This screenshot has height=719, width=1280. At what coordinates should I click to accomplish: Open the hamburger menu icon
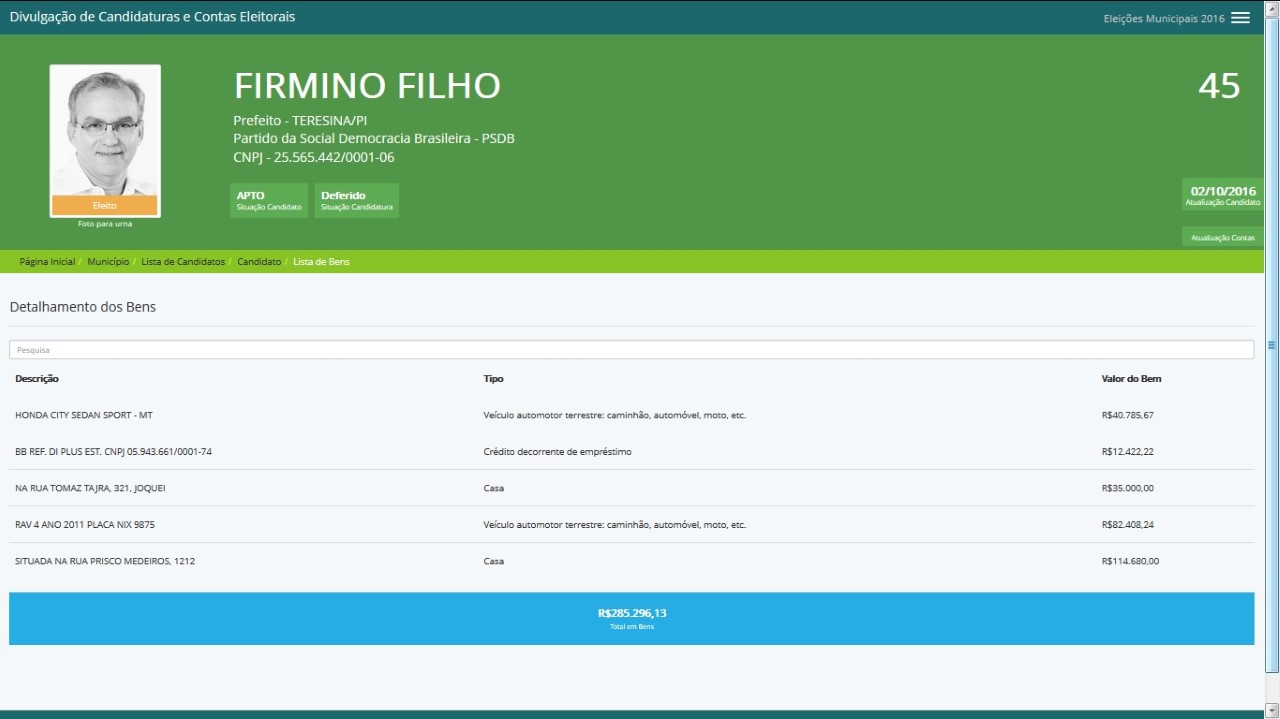click(x=1240, y=18)
